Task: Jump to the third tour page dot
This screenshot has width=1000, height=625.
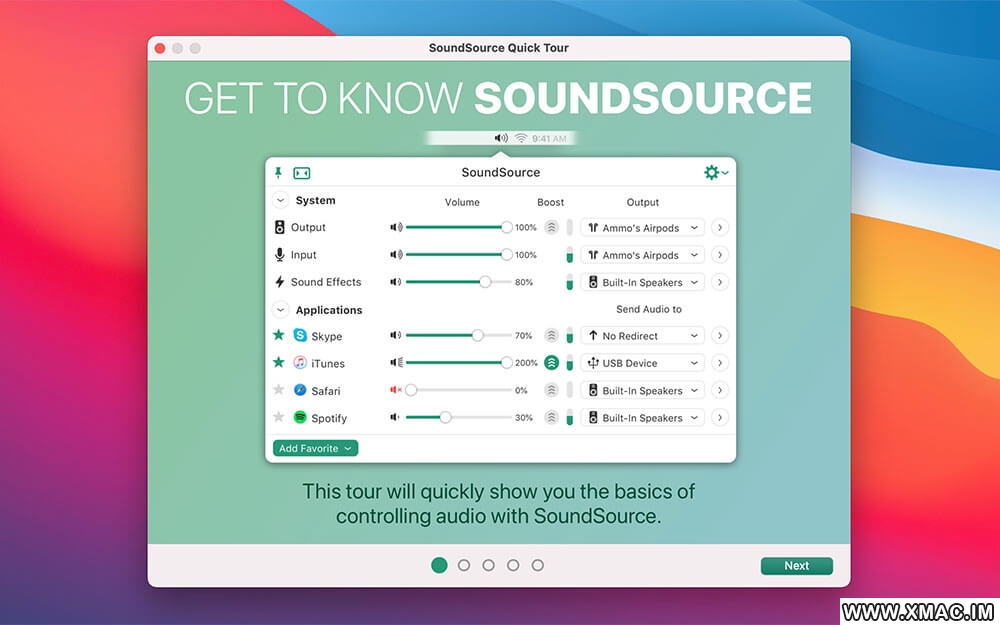Action: point(488,565)
